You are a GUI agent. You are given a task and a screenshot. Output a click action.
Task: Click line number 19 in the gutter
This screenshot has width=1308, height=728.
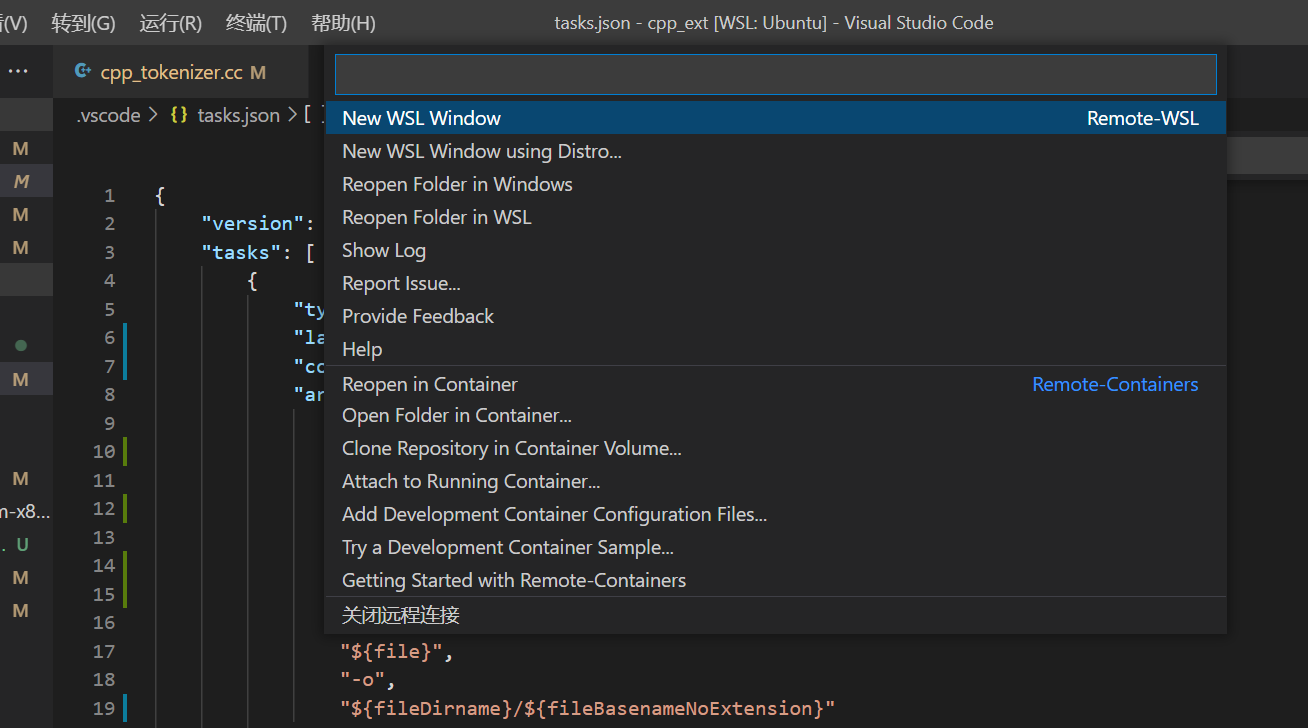click(x=104, y=709)
